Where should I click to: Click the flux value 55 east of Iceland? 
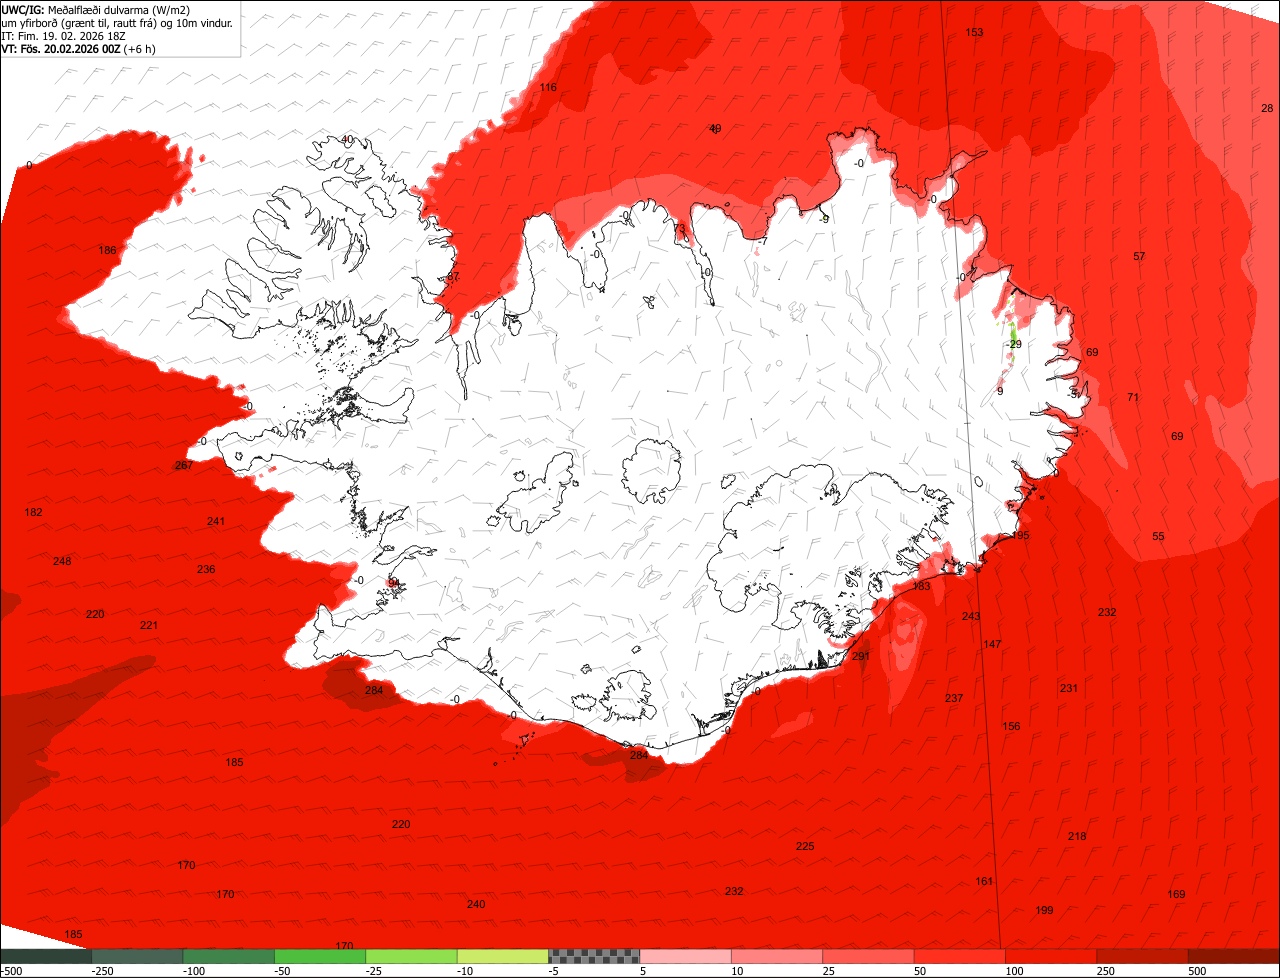pos(1158,536)
